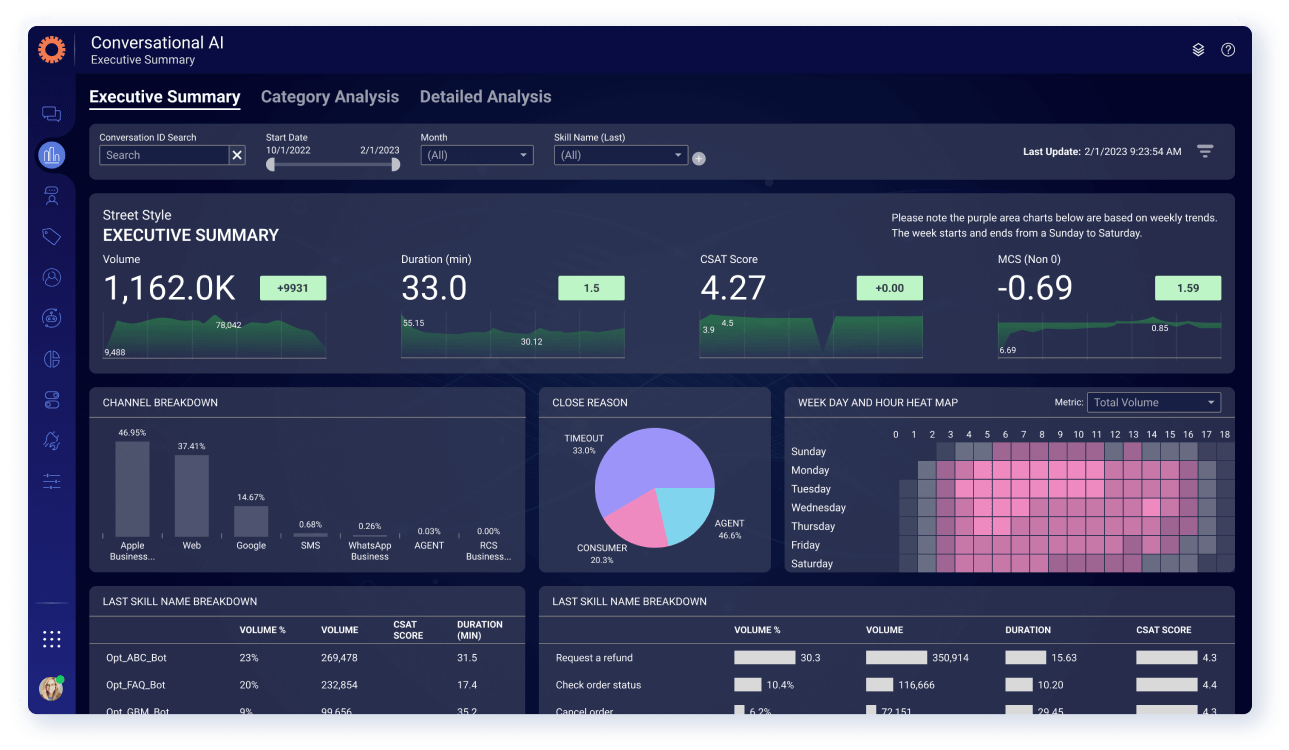Viewport: 1289px width, 750px height.
Task: Click the CSAT SCORE header in right table
Action: click(1164, 630)
